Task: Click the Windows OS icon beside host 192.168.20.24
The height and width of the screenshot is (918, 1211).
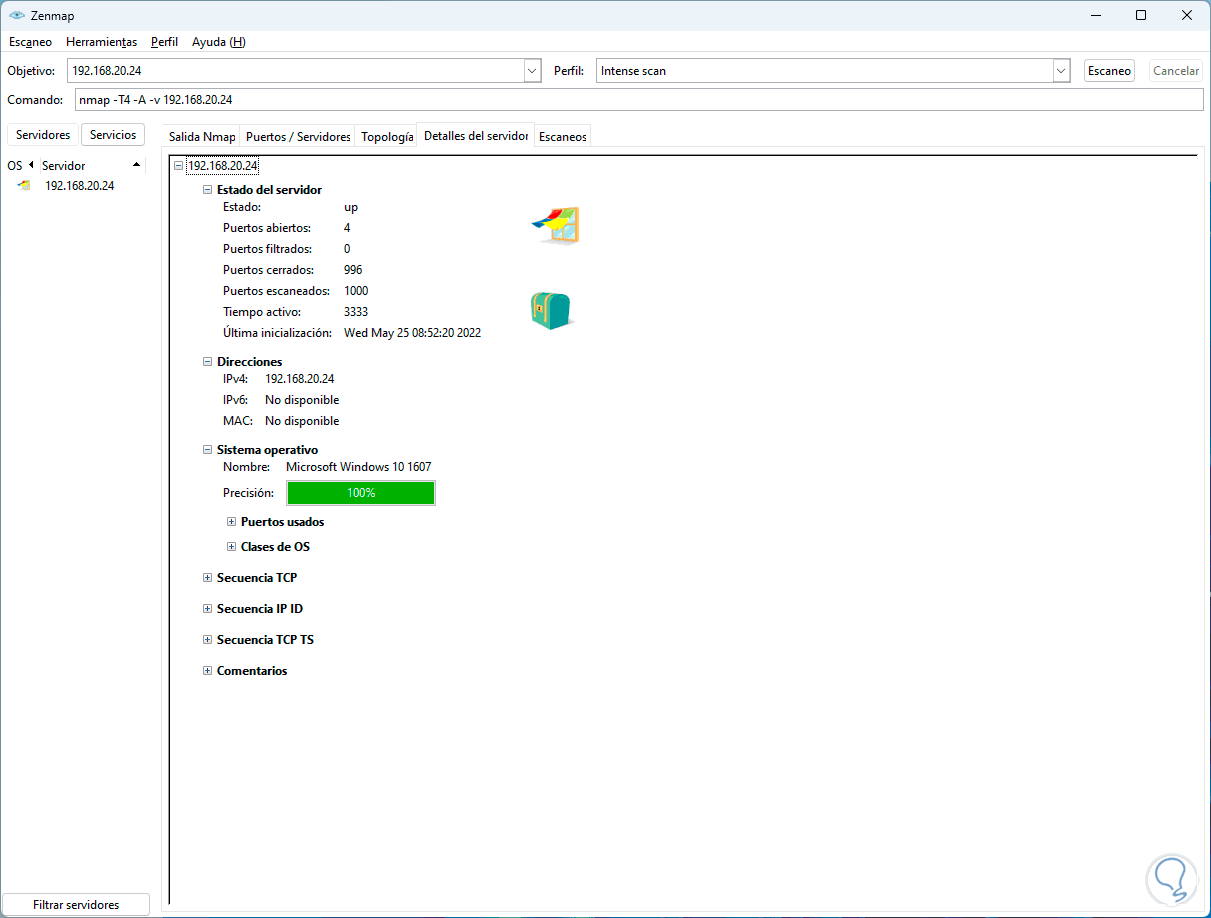Action: click(x=24, y=185)
